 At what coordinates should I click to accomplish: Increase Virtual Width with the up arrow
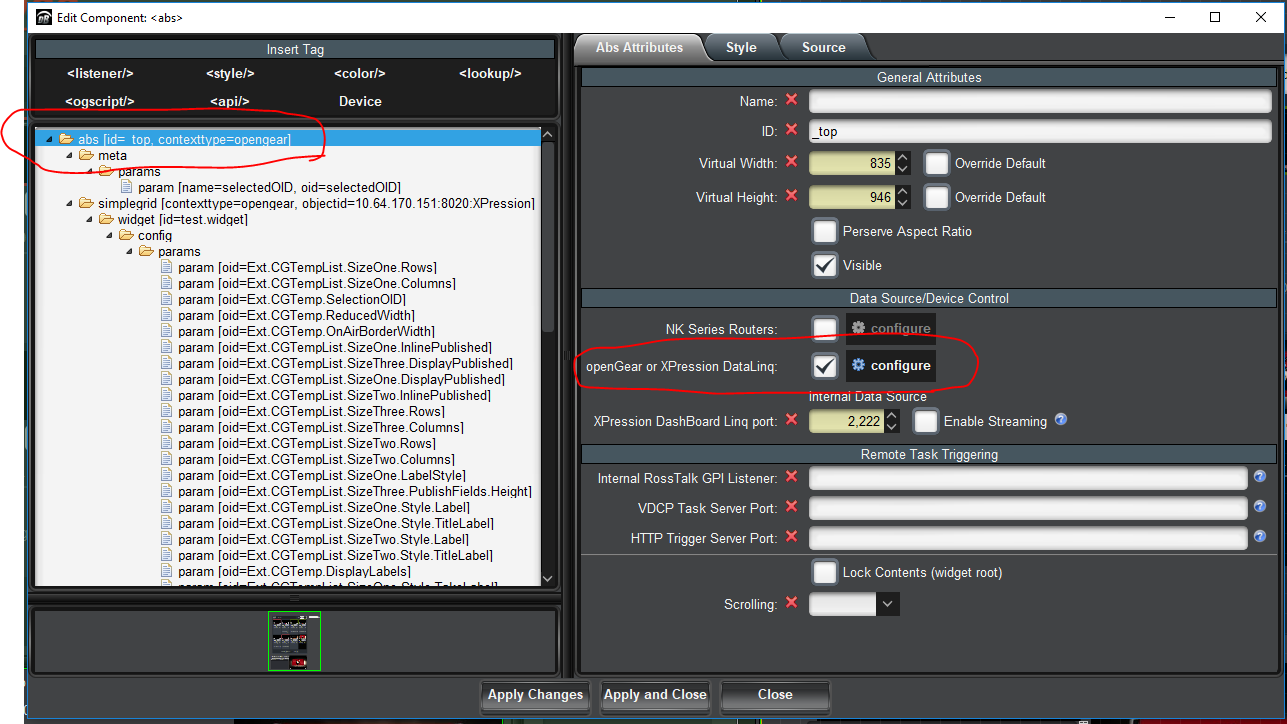(902, 157)
